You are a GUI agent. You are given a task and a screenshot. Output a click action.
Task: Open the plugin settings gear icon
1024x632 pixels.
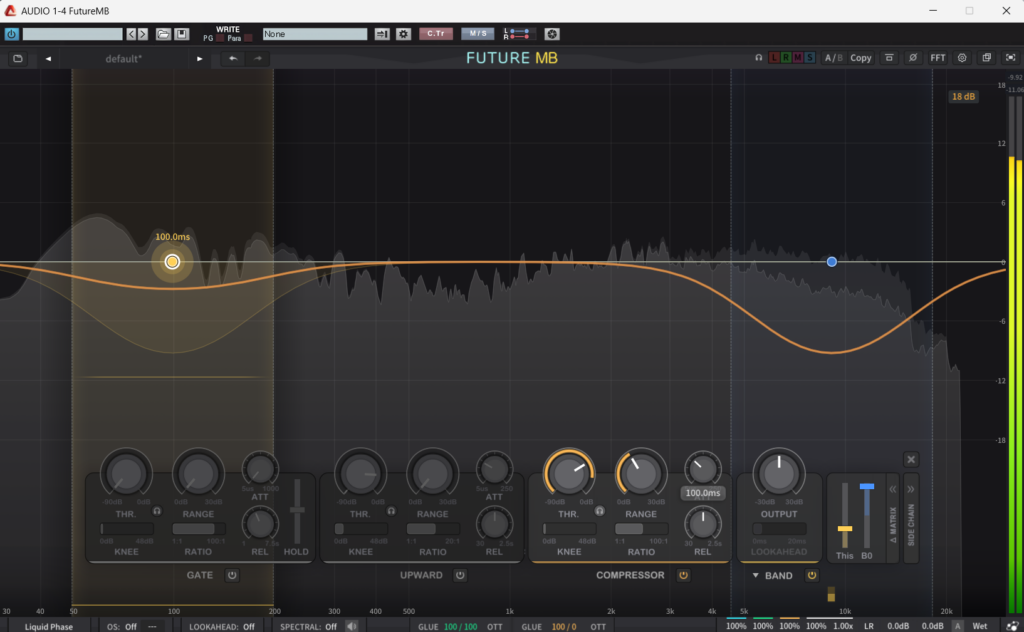[x=962, y=58]
